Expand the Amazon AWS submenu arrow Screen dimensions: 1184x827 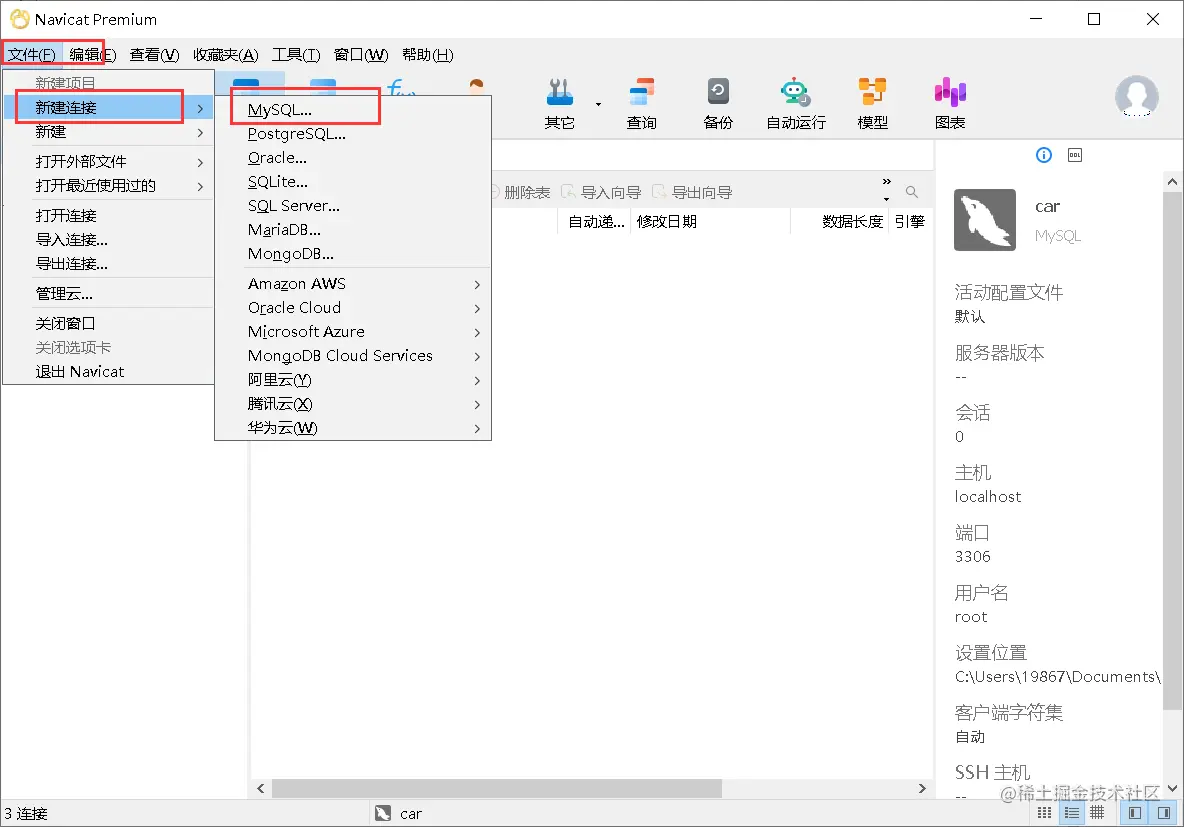coord(477,285)
